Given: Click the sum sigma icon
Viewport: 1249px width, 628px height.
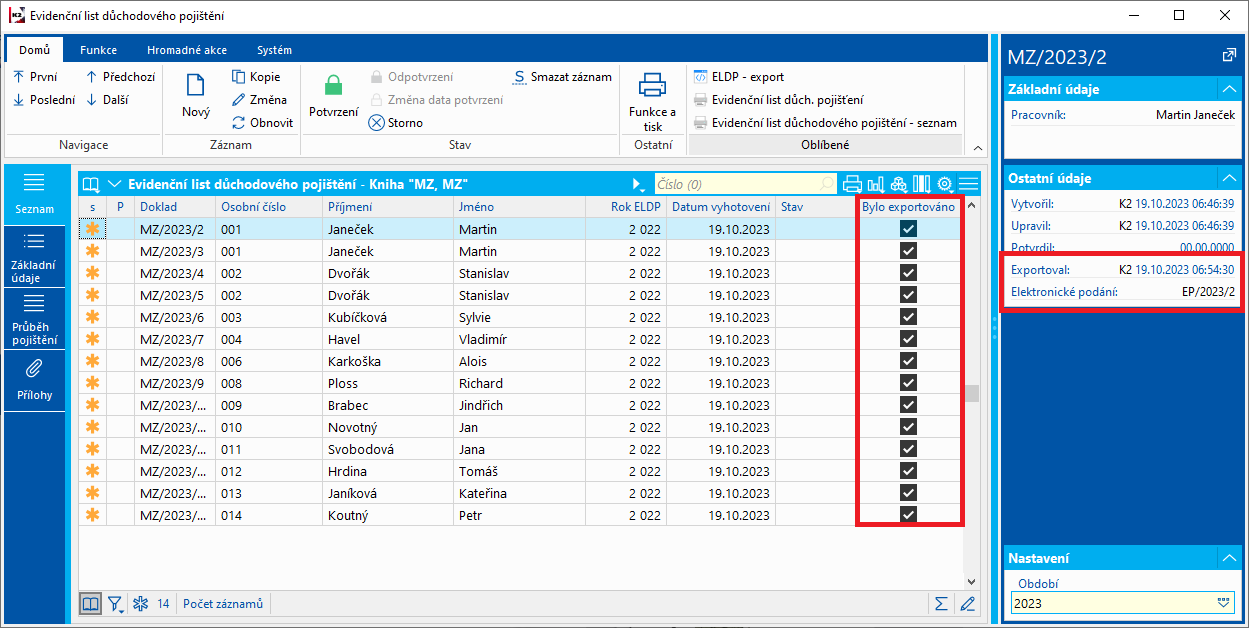Looking at the screenshot, I should (940, 603).
